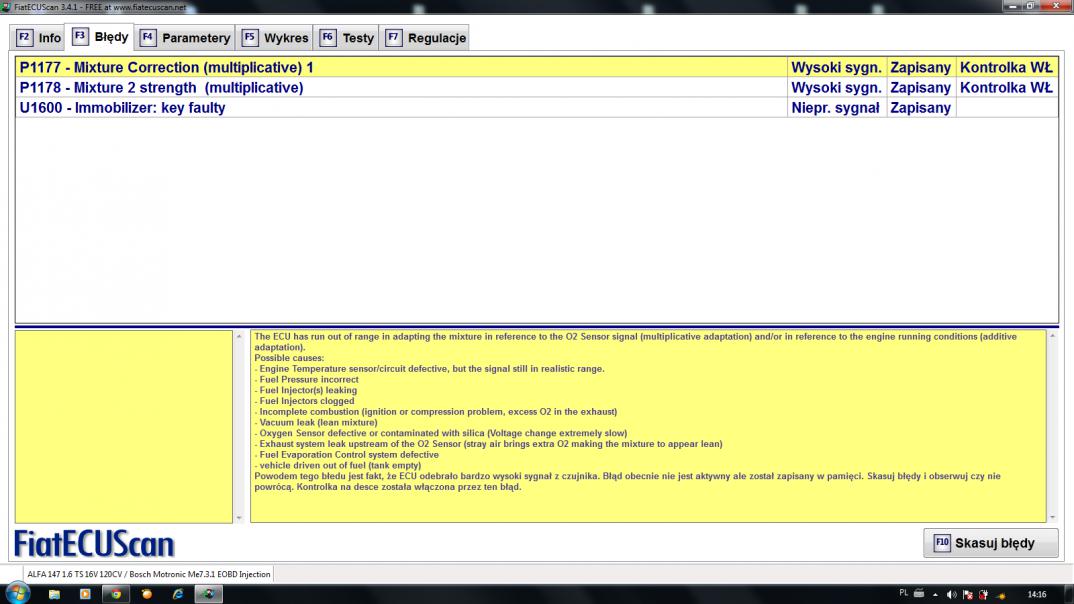Click 'Kontrolka WŁ' cell of P1178

1006,88
